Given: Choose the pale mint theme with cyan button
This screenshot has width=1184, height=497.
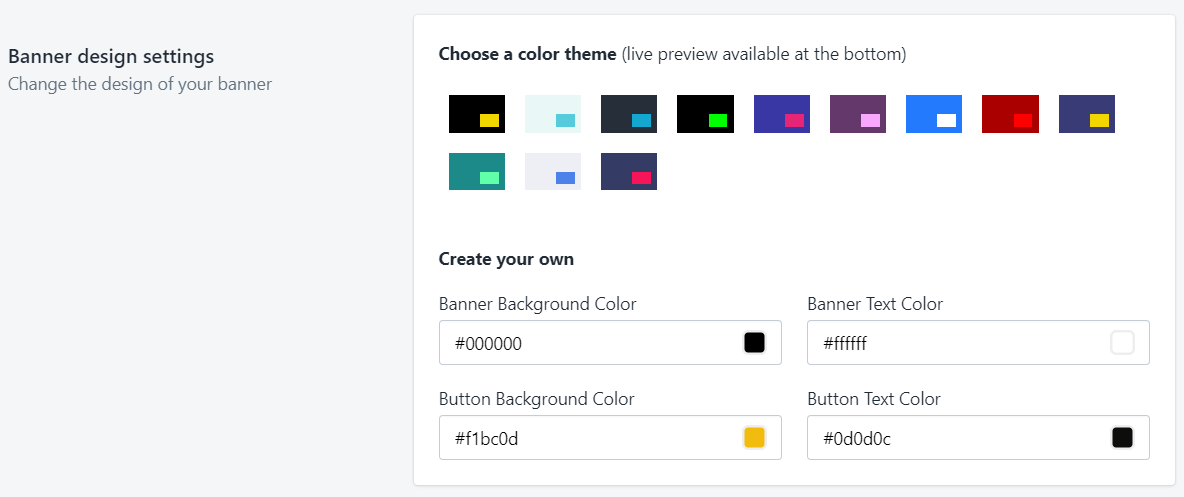Looking at the screenshot, I should point(553,114).
